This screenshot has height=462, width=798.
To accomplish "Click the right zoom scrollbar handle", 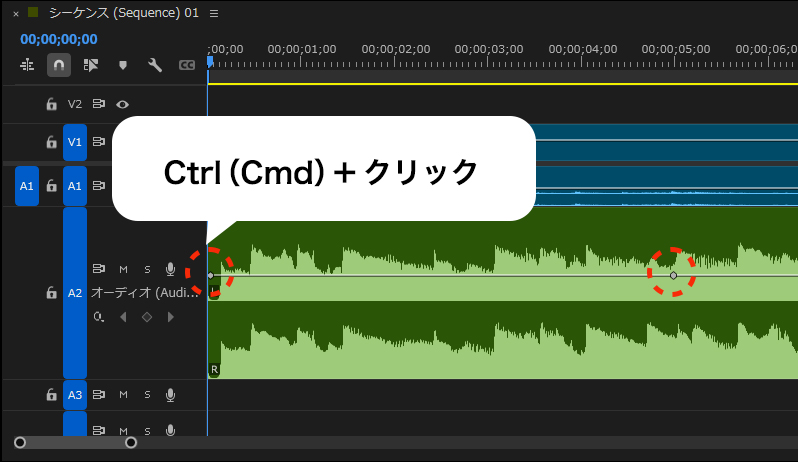I will click(x=131, y=443).
